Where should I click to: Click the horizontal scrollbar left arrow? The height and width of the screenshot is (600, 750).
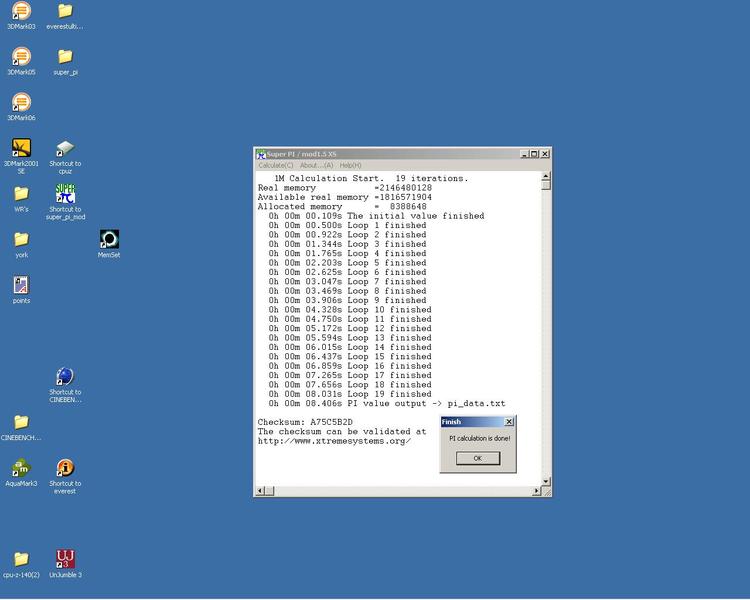coord(260,491)
